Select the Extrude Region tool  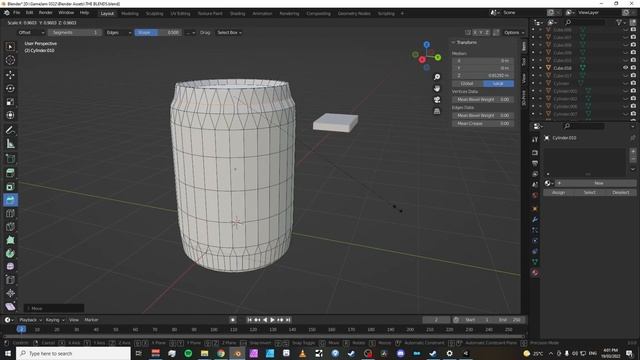pyautogui.click(x=10, y=173)
